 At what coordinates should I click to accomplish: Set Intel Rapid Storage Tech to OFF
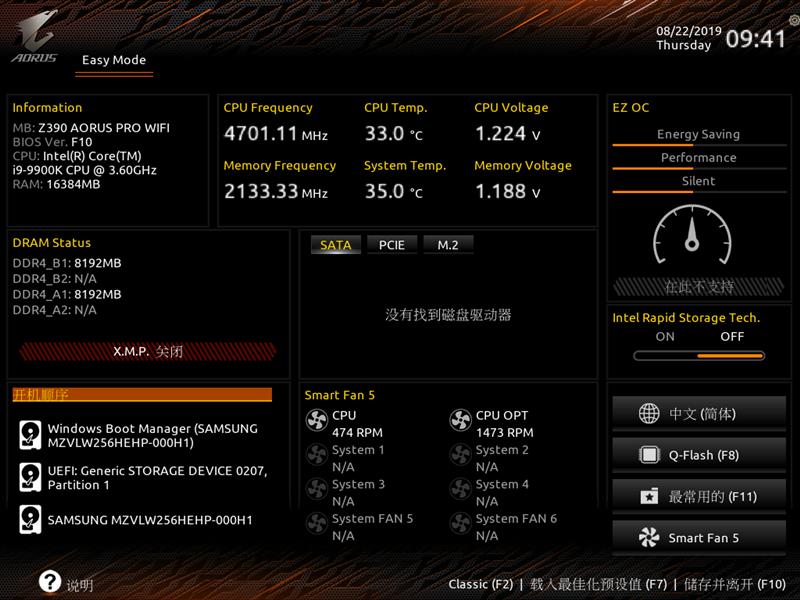(x=732, y=337)
